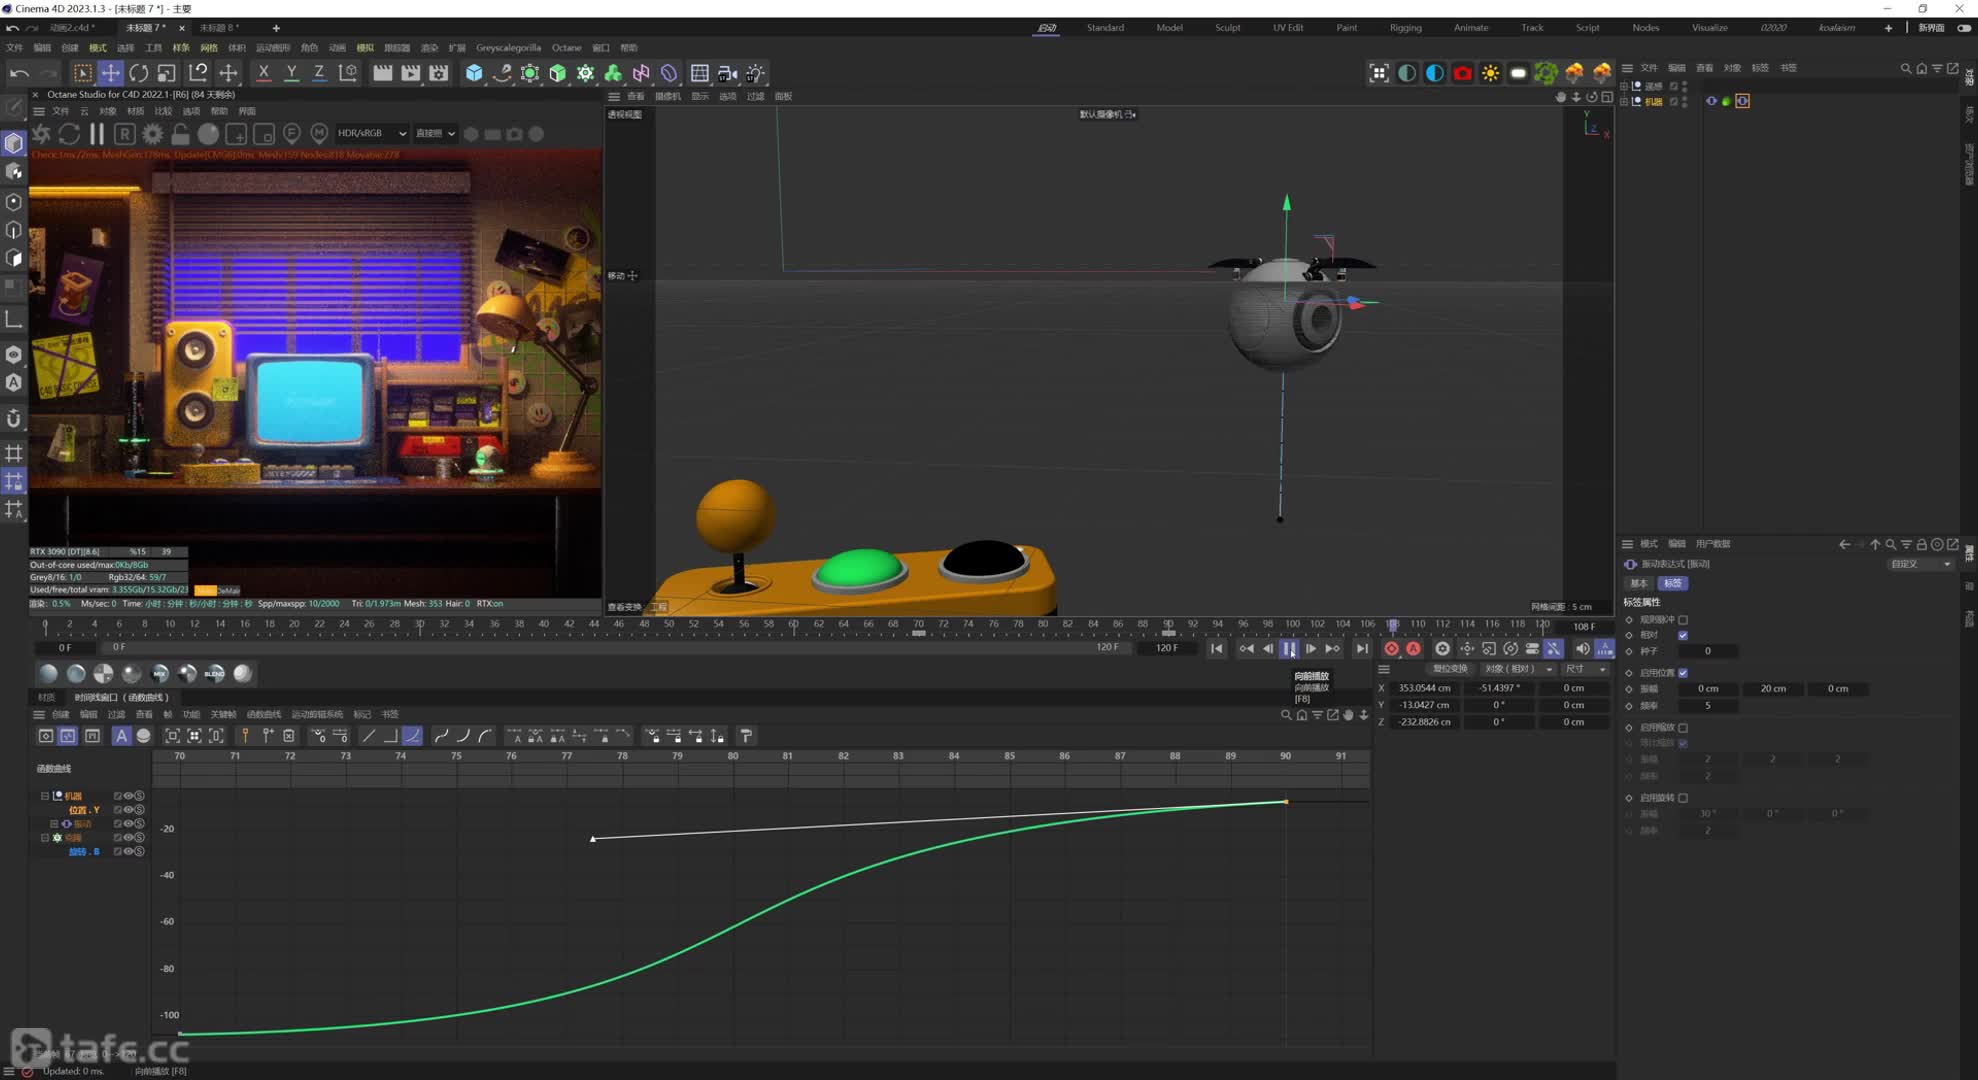Open the 自定义 dropdown in attributes panel

click(x=1920, y=564)
